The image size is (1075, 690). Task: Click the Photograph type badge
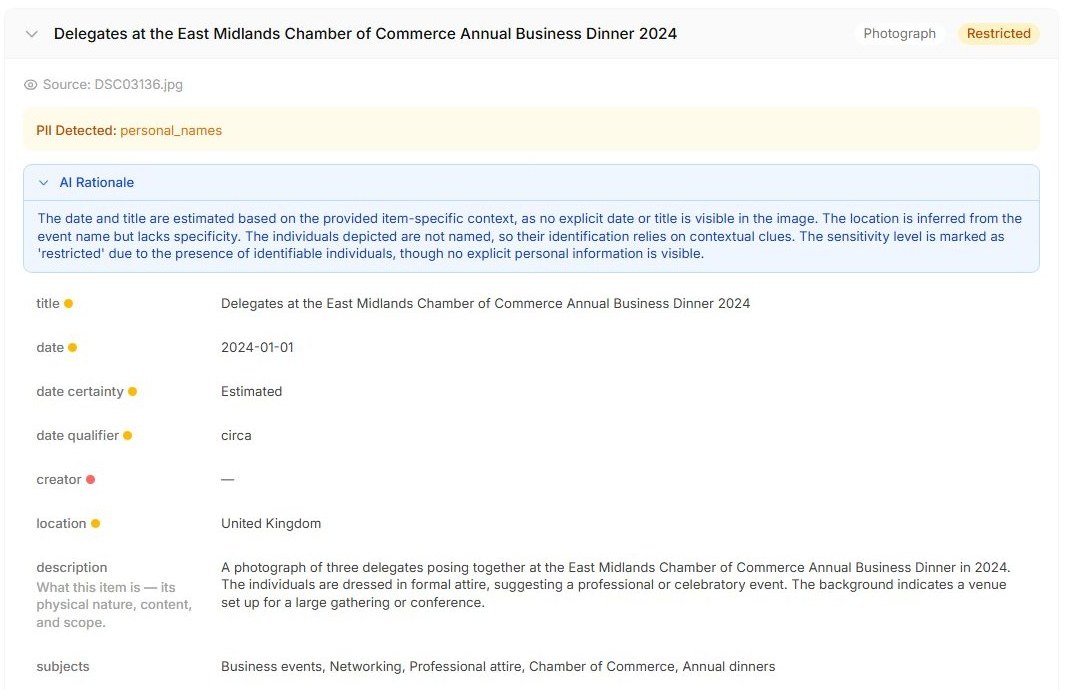(899, 34)
